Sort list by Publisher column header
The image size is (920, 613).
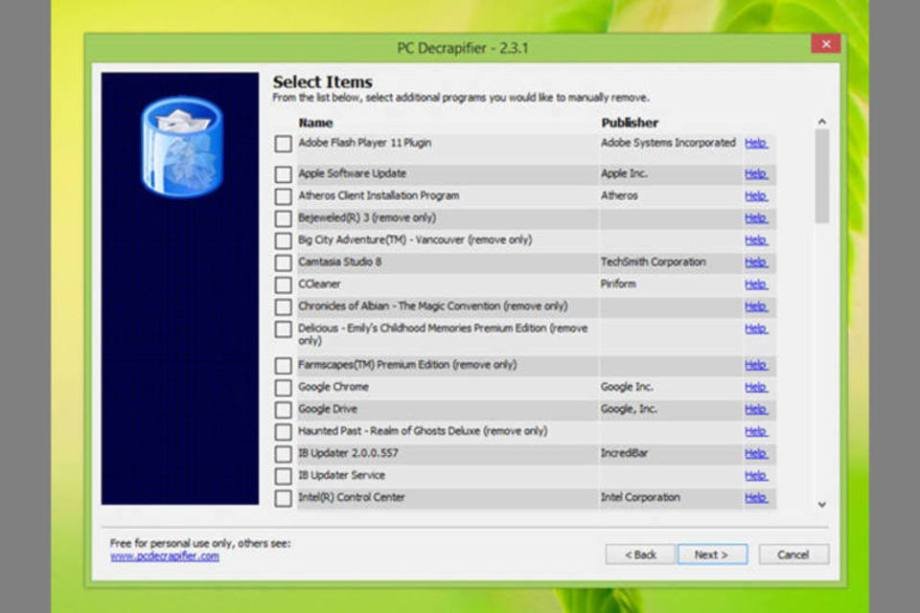pyautogui.click(x=629, y=123)
